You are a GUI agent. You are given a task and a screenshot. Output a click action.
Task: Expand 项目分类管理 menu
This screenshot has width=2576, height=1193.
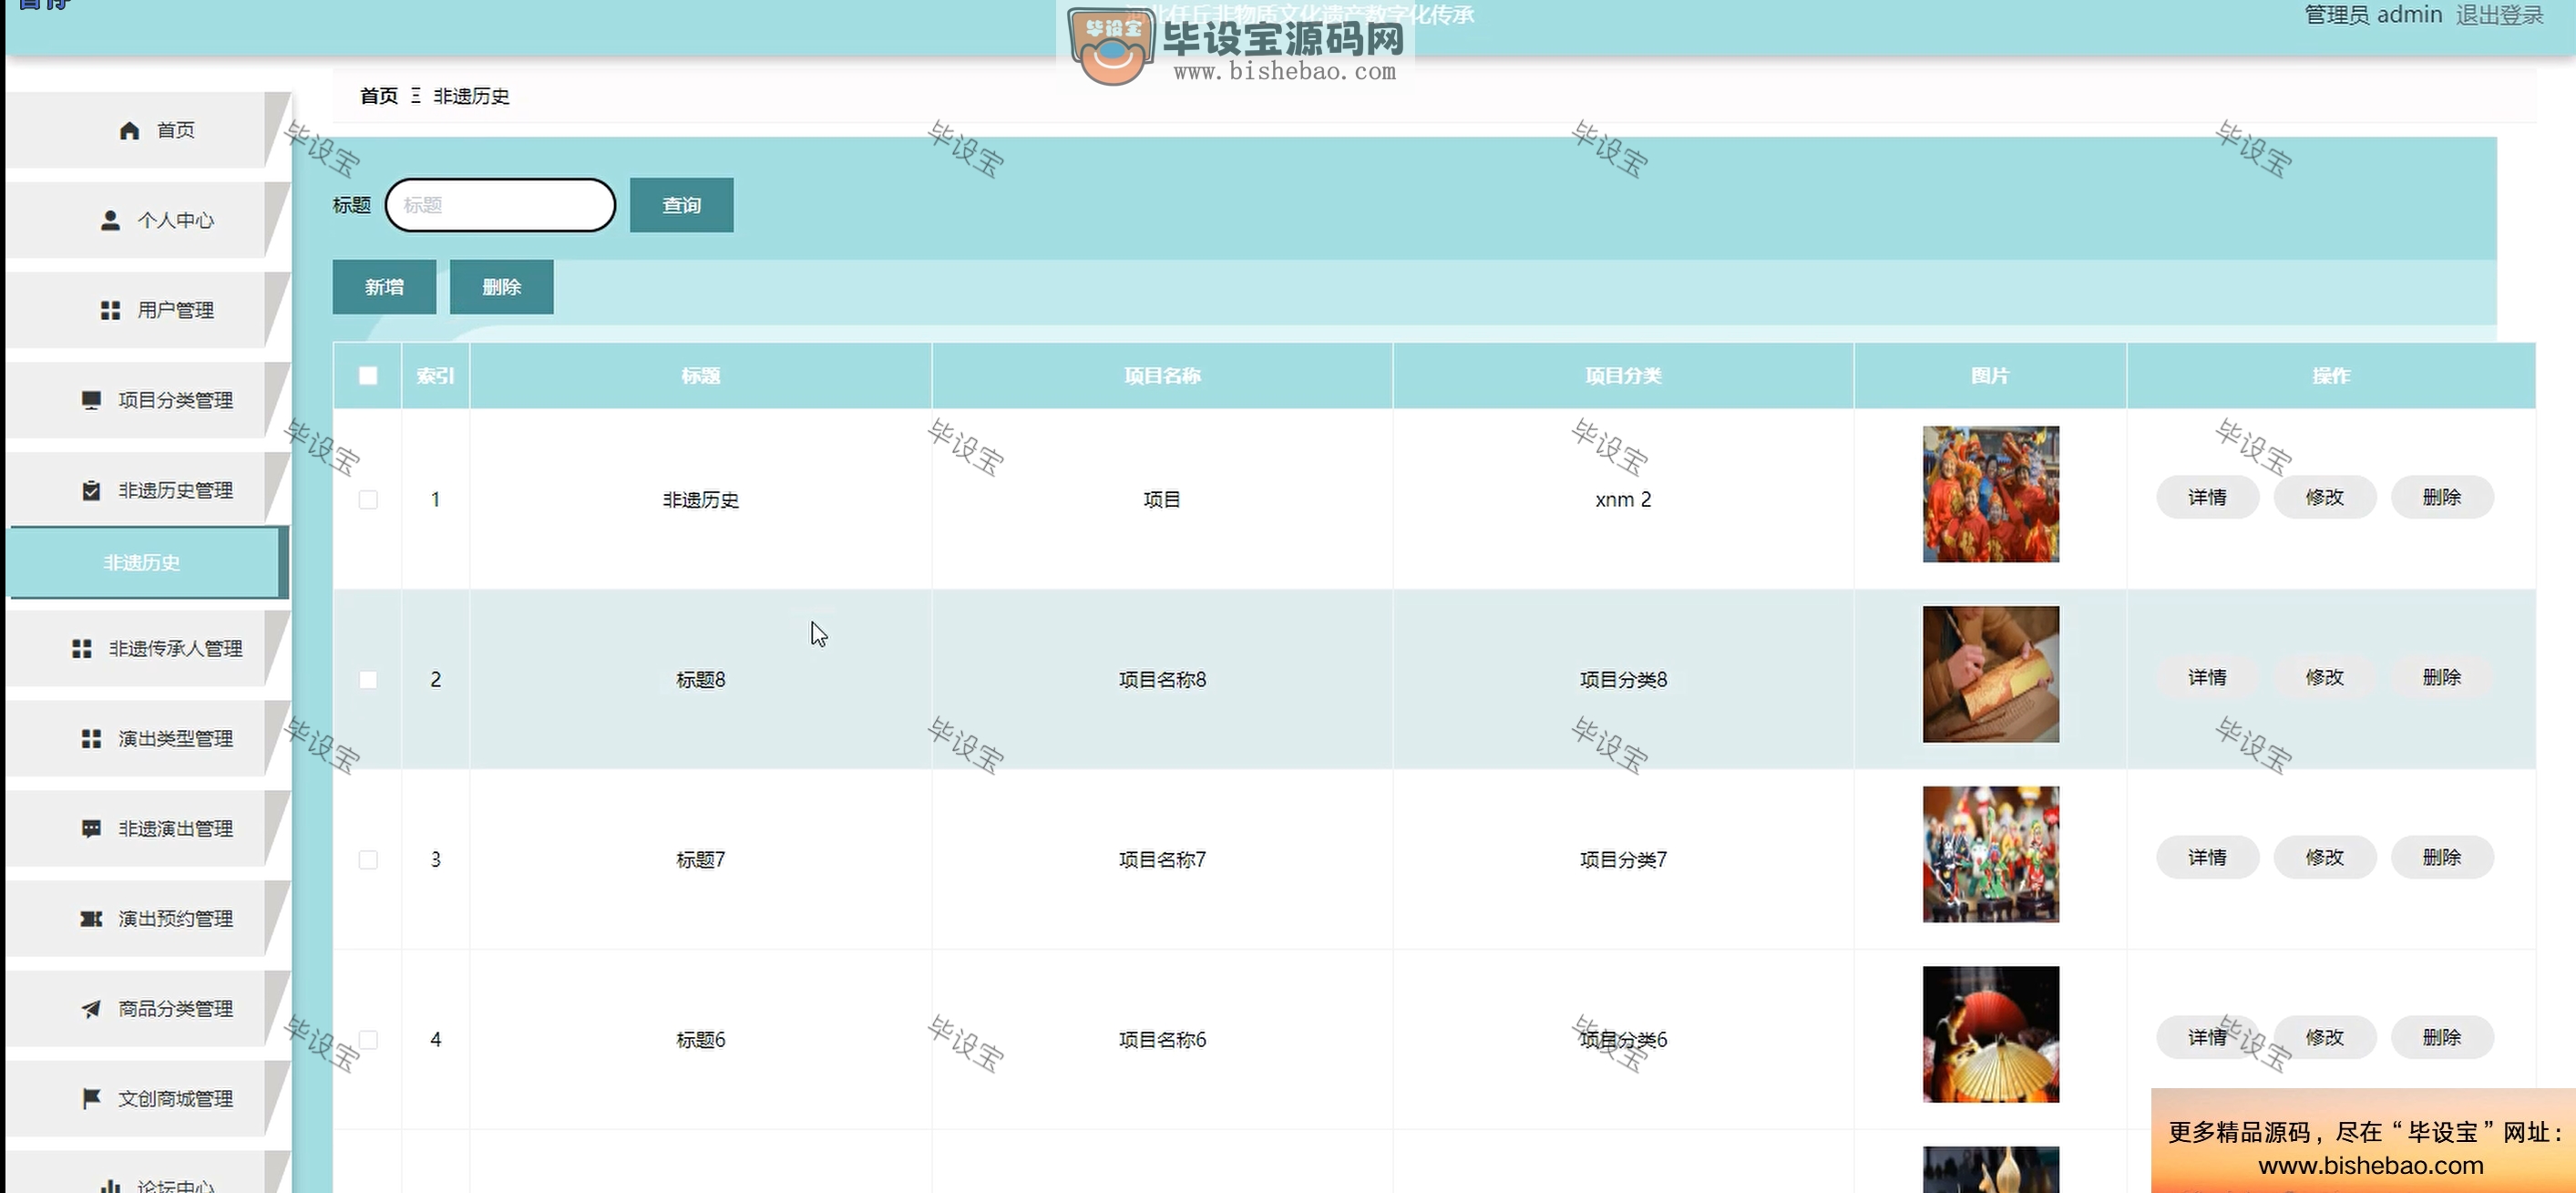coord(148,400)
